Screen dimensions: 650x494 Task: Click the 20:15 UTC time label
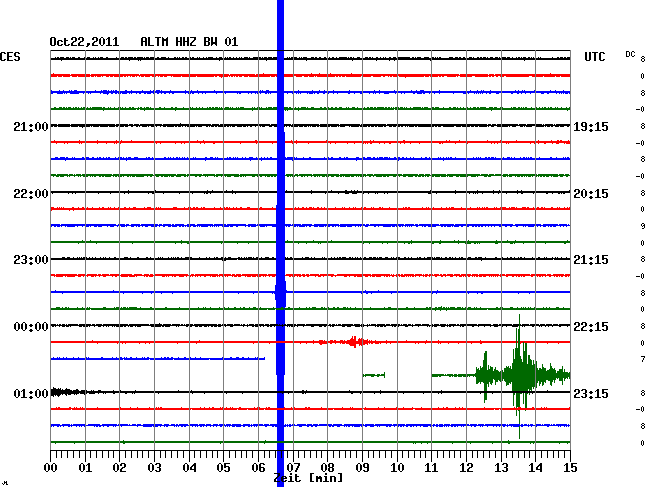pos(591,194)
